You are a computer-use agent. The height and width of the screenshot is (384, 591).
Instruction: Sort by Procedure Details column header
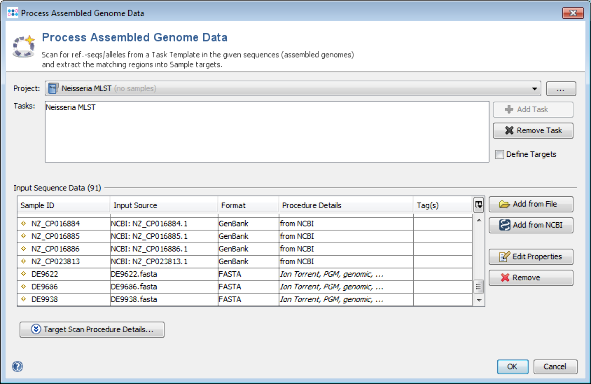point(346,205)
